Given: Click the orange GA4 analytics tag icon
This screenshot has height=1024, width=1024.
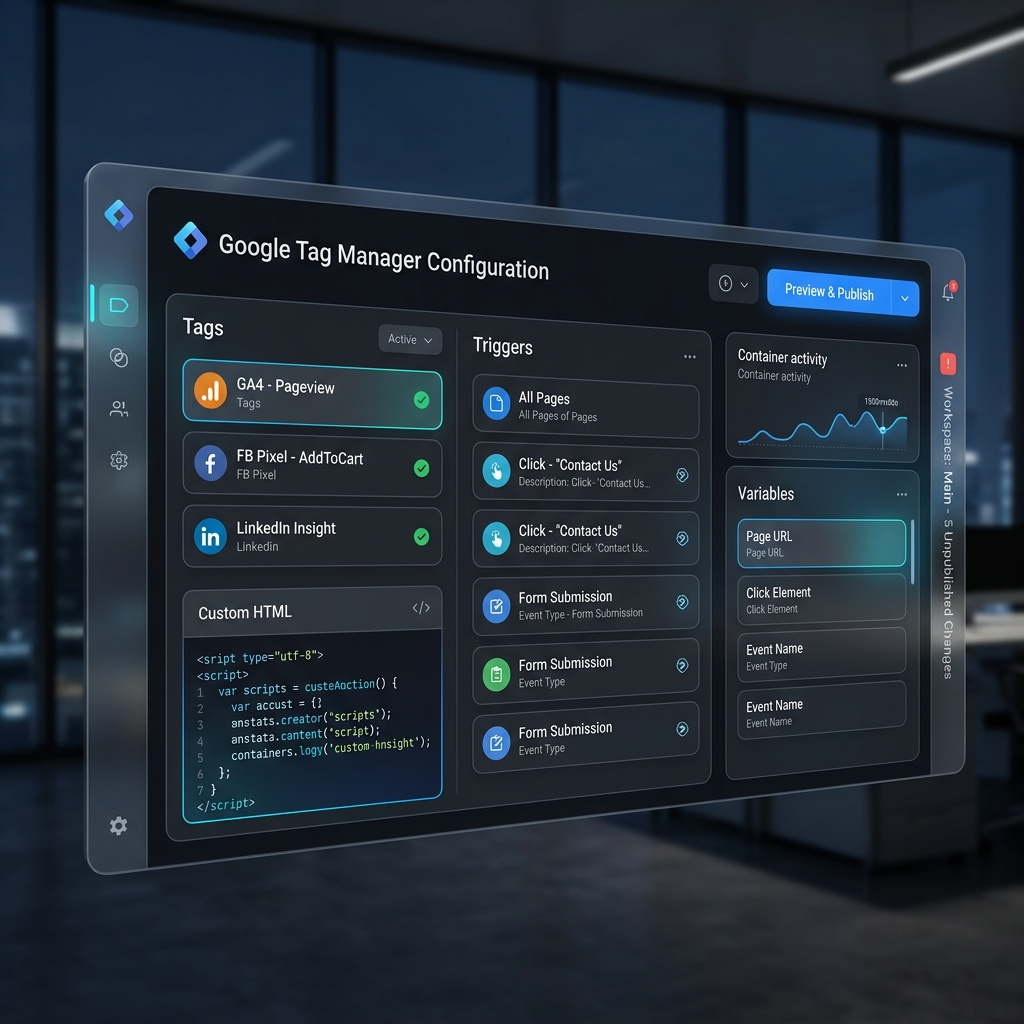Looking at the screenshot, I should pos(210,390).
